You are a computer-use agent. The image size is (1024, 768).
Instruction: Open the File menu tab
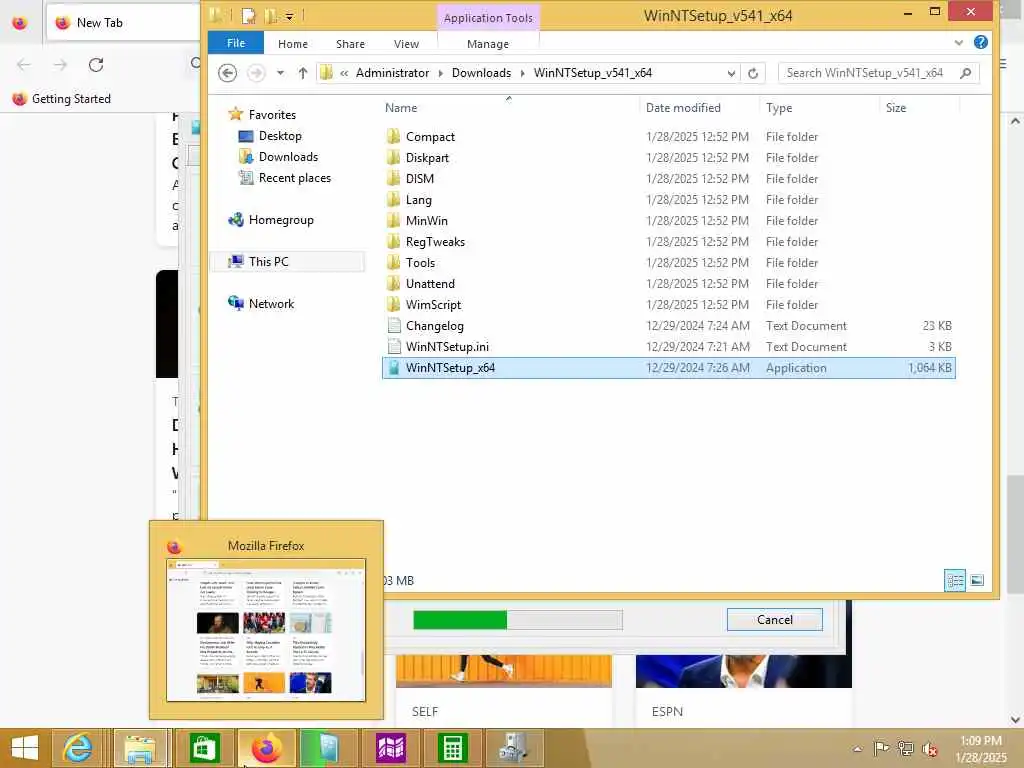236,43
